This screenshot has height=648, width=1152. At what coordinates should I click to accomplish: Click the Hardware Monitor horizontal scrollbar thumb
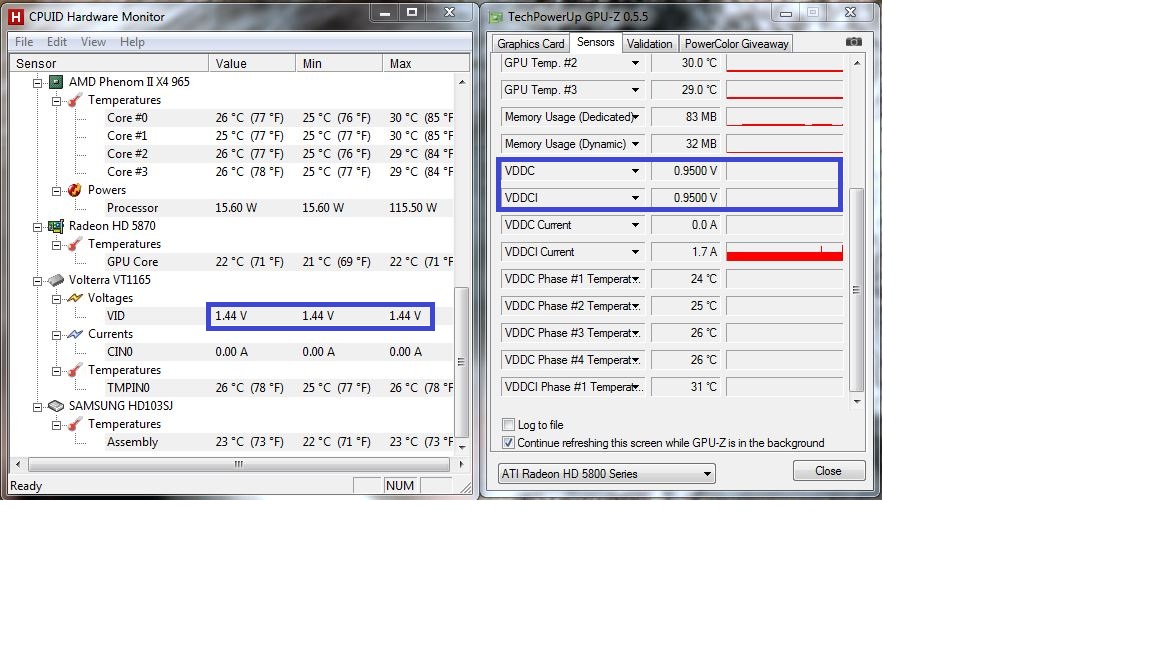pos(239,464)
